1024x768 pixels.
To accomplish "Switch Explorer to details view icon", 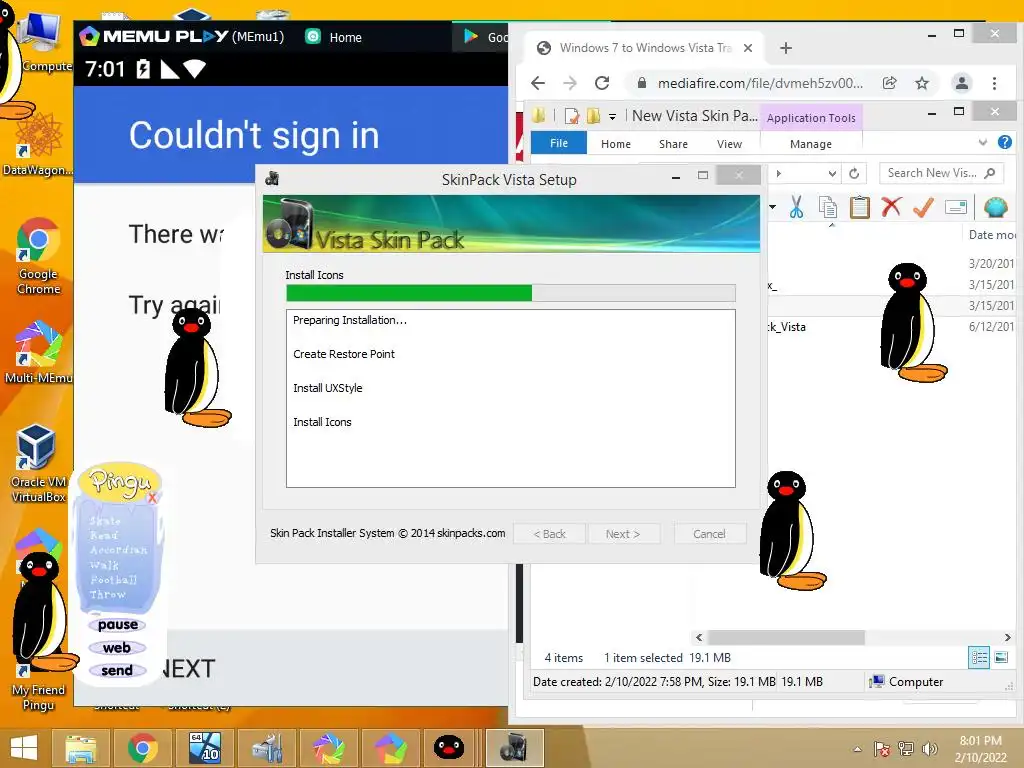I will point(979,657).
